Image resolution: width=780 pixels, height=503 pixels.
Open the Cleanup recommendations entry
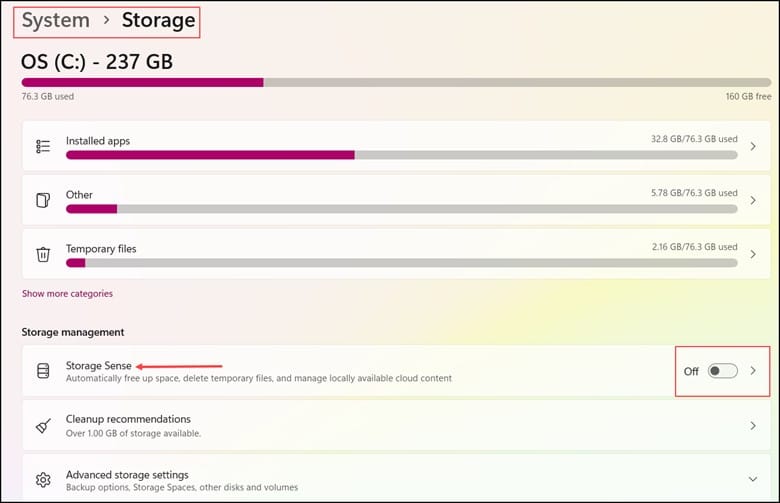396,426
